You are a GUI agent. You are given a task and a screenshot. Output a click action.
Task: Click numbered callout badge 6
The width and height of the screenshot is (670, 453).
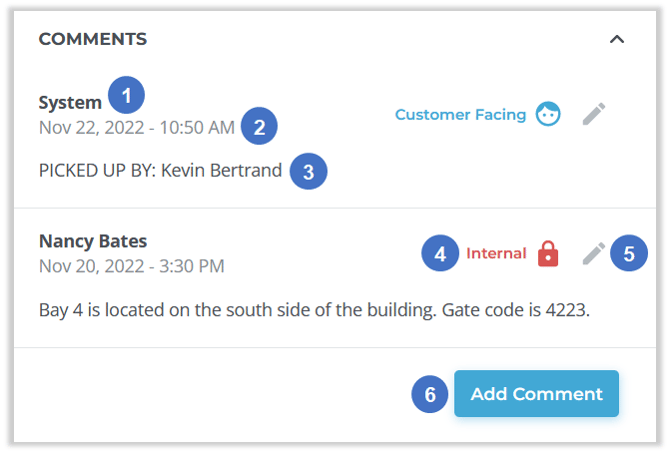click(x=430, y=394)
